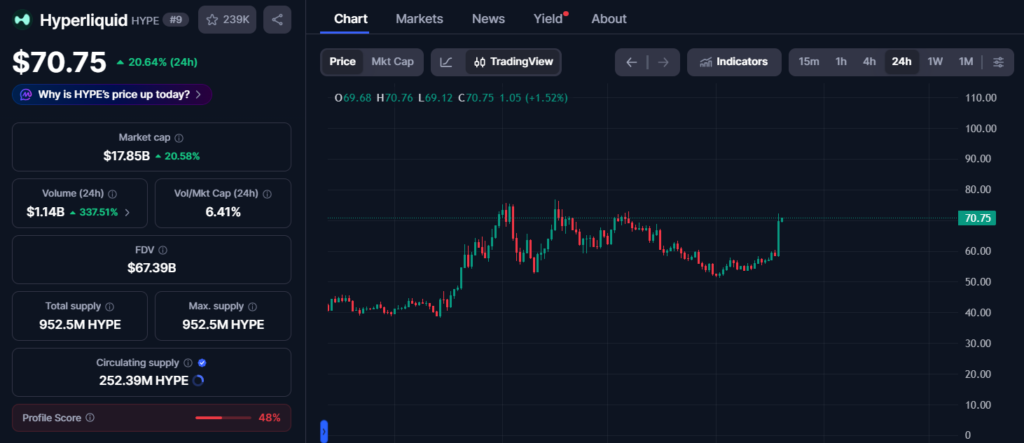Click the $67.39B FDV value
The width and height of the screenshot is (1024, 443).
click(x=152, y=268)
